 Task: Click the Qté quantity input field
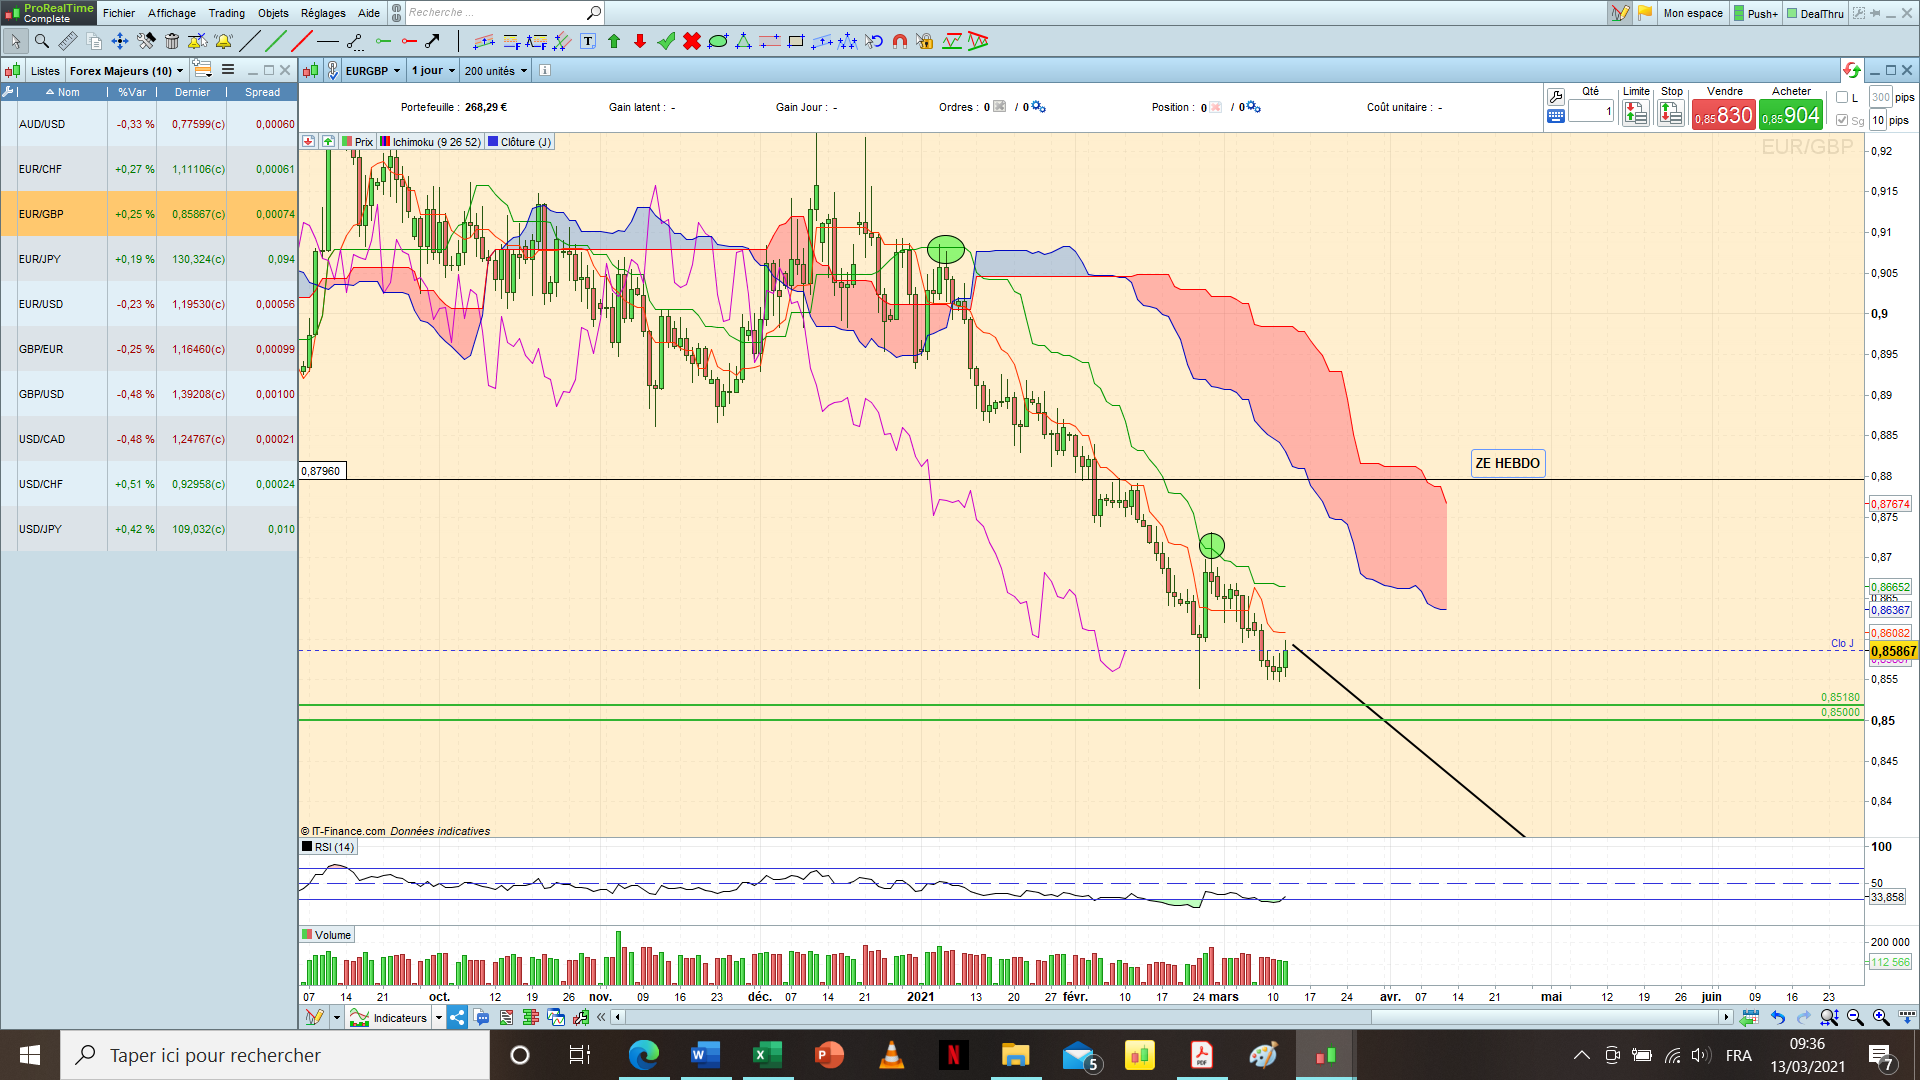1591,111
